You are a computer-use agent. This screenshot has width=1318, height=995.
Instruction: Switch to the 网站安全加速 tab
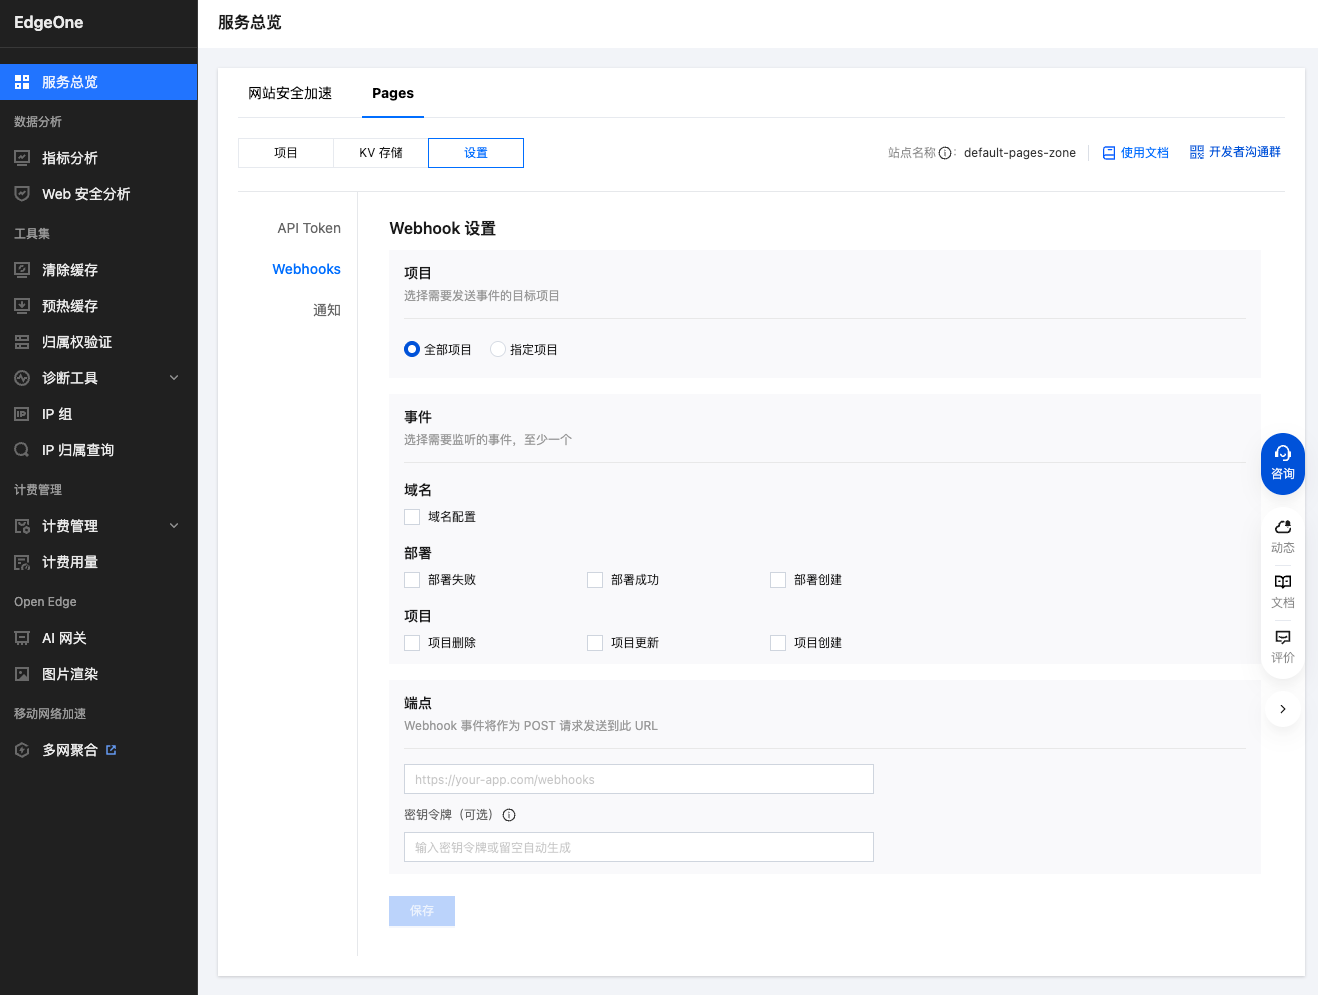click(x=290, y=93)
